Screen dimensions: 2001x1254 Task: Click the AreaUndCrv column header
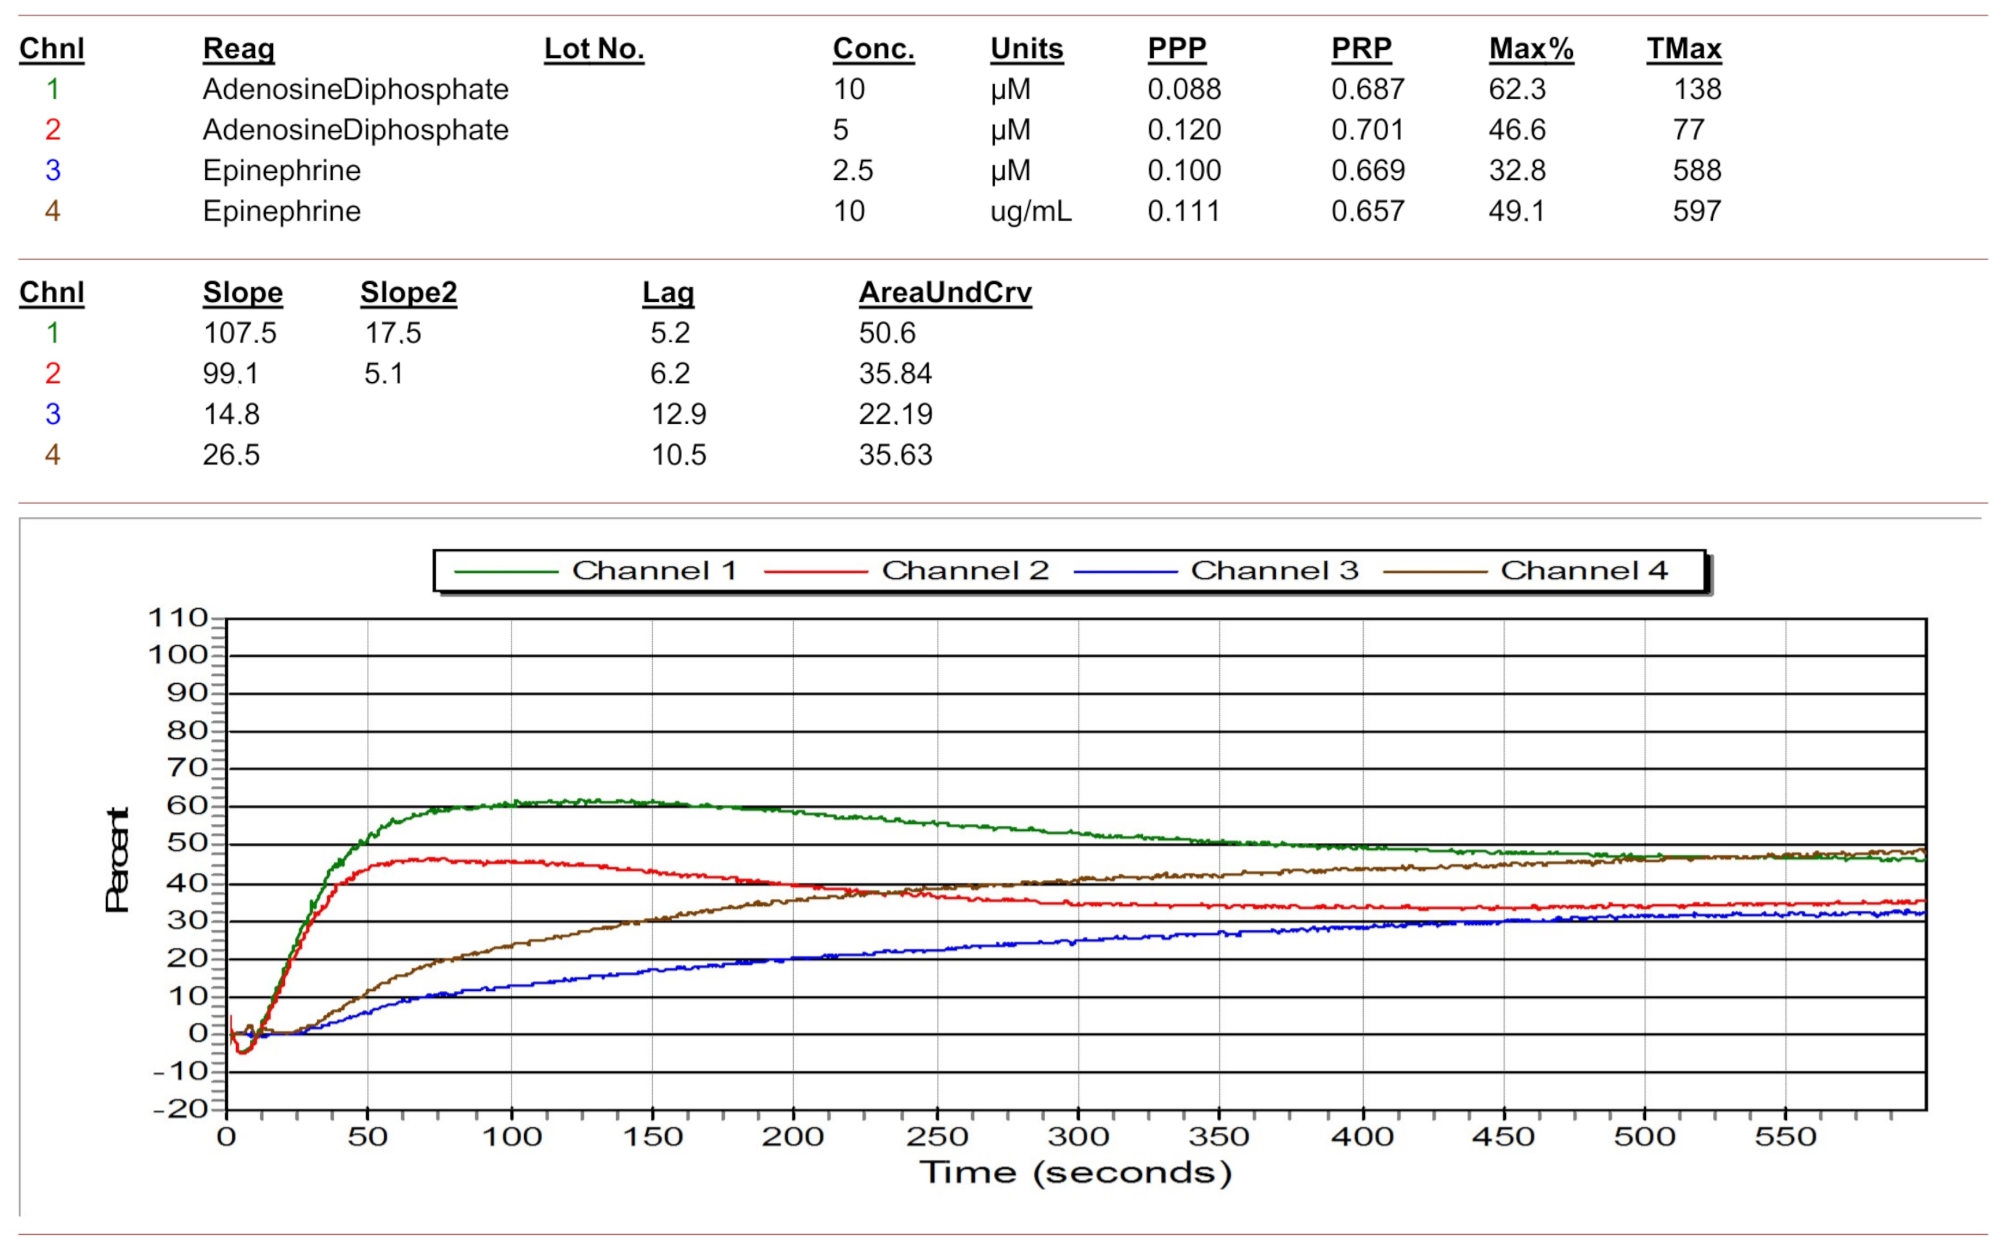point(945,293)
